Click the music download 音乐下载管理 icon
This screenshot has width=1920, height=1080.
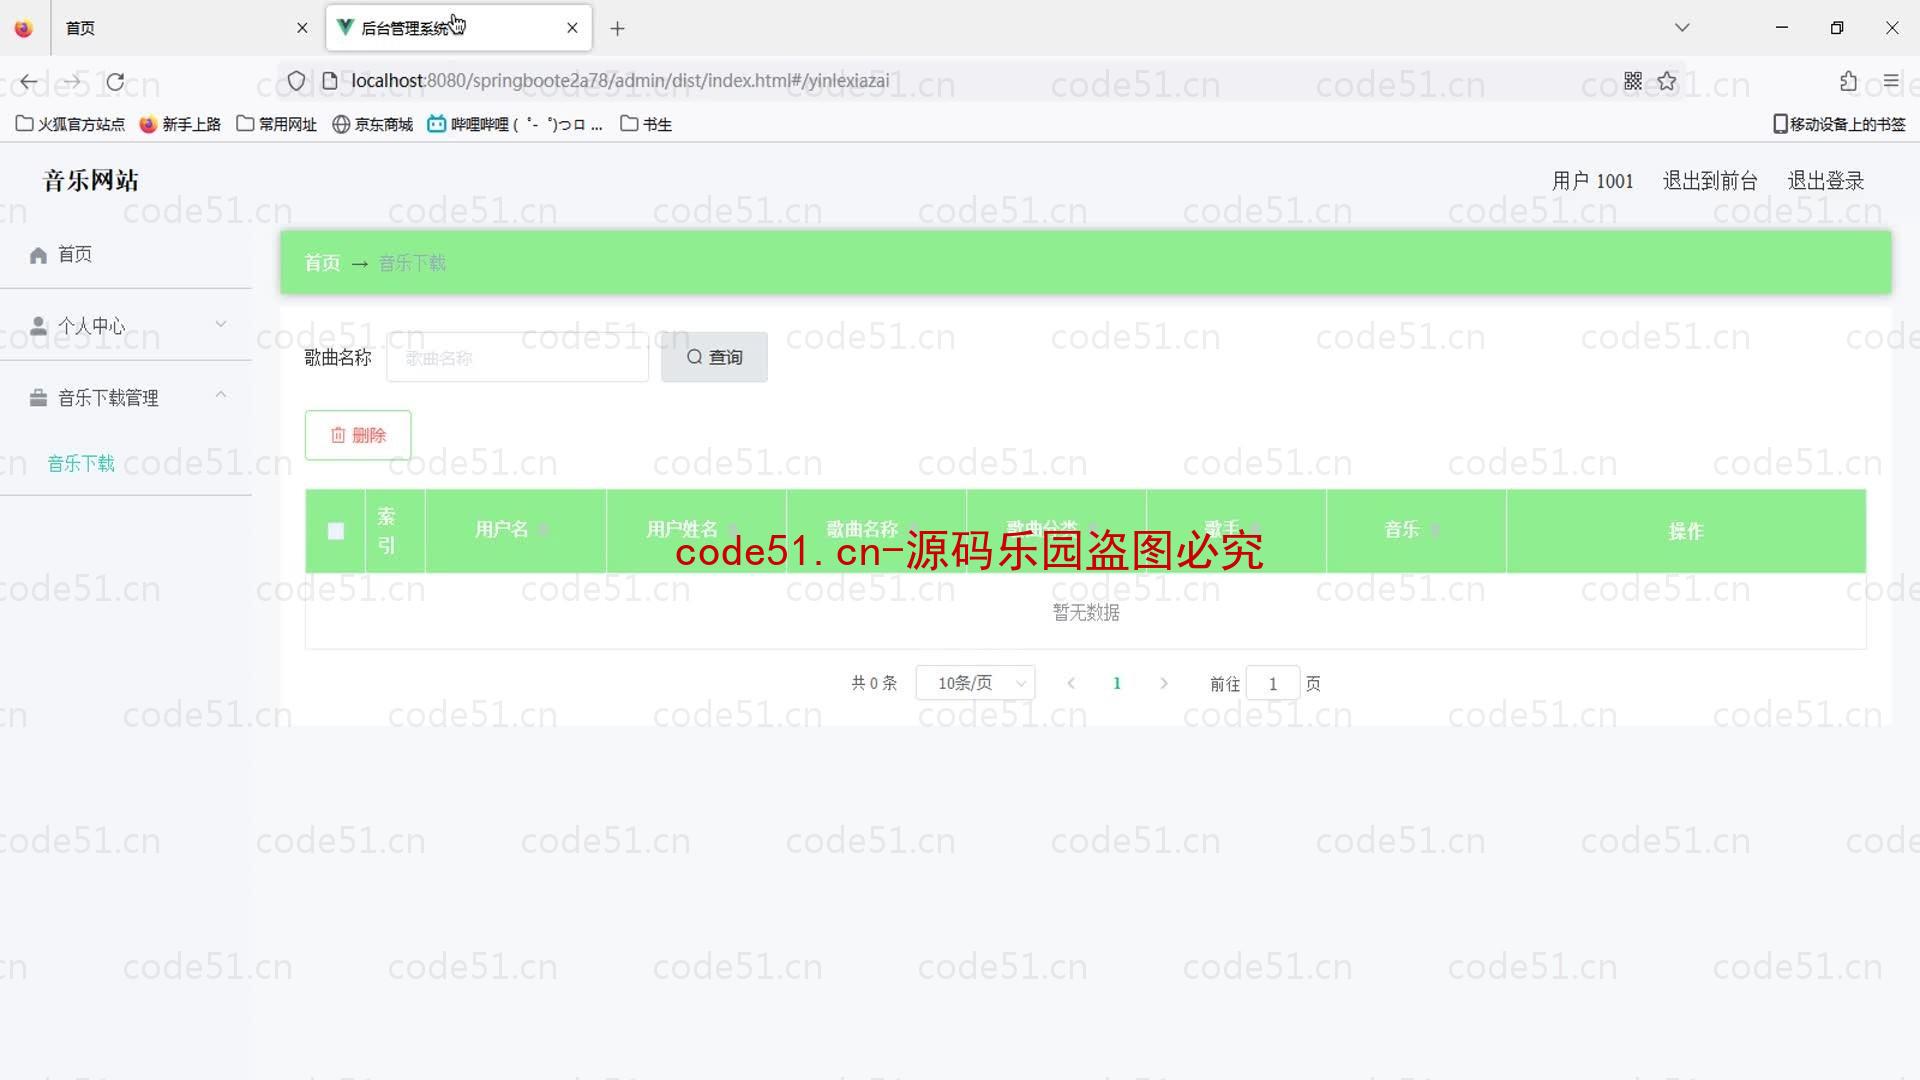coord(37,397)
